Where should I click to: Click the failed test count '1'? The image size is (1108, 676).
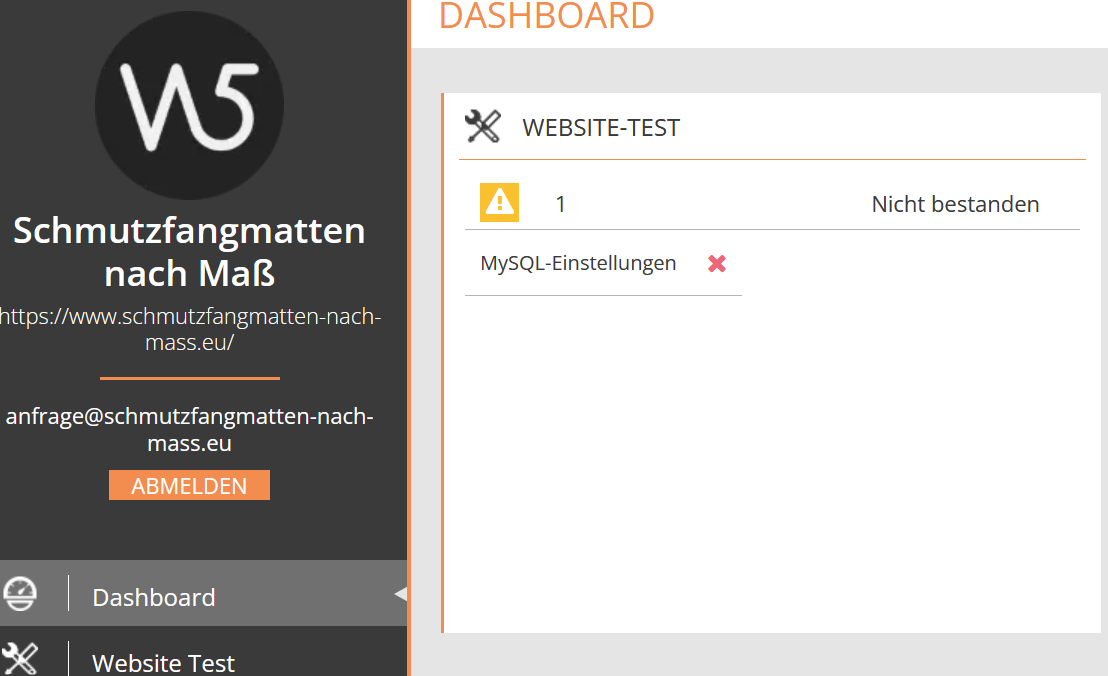point(560,205)
